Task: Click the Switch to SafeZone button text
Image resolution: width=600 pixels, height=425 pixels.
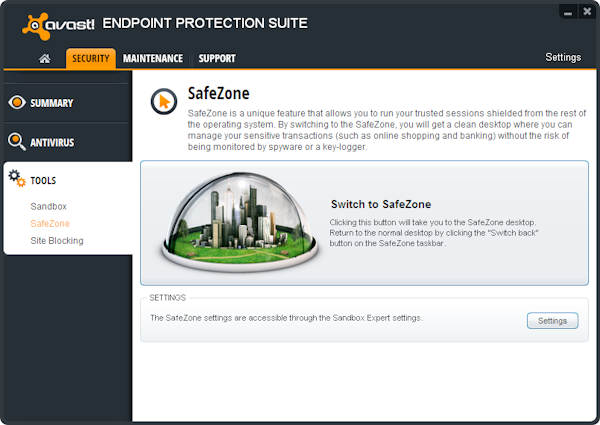Action: [381, 204]
